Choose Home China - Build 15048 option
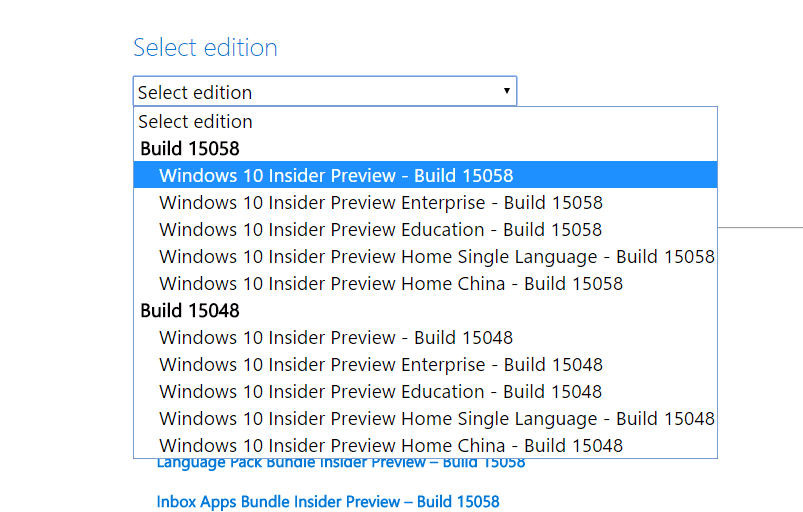 [x=390, y=445]
